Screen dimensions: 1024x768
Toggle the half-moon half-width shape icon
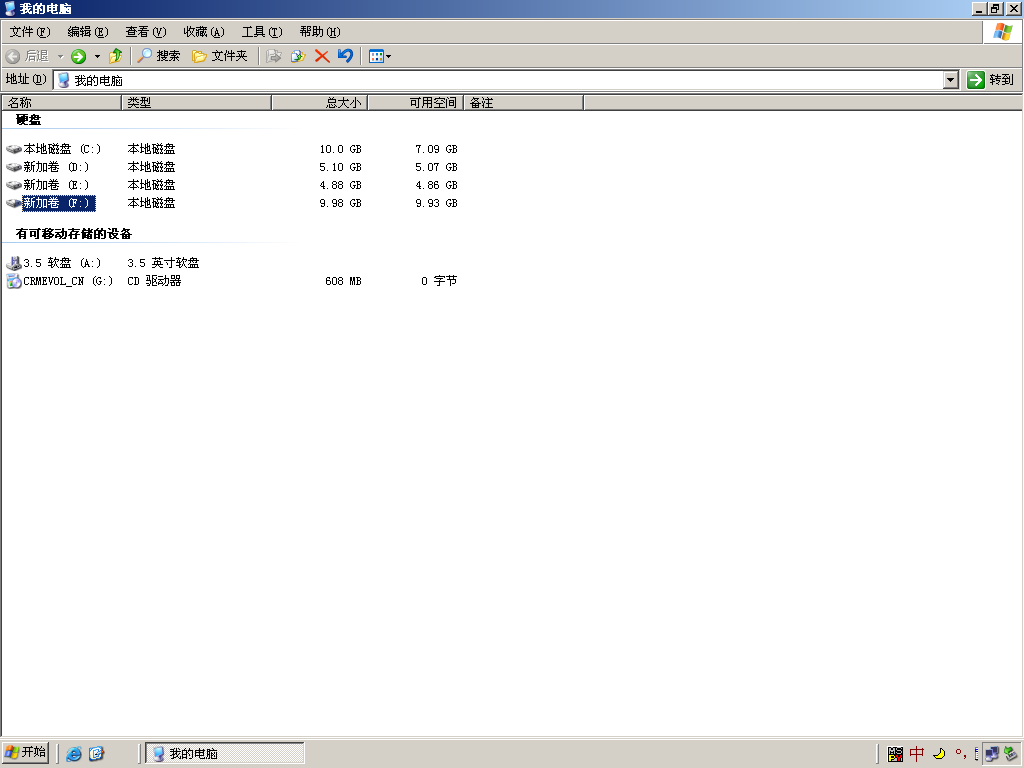pyautogui.click(x=939, y=754)
